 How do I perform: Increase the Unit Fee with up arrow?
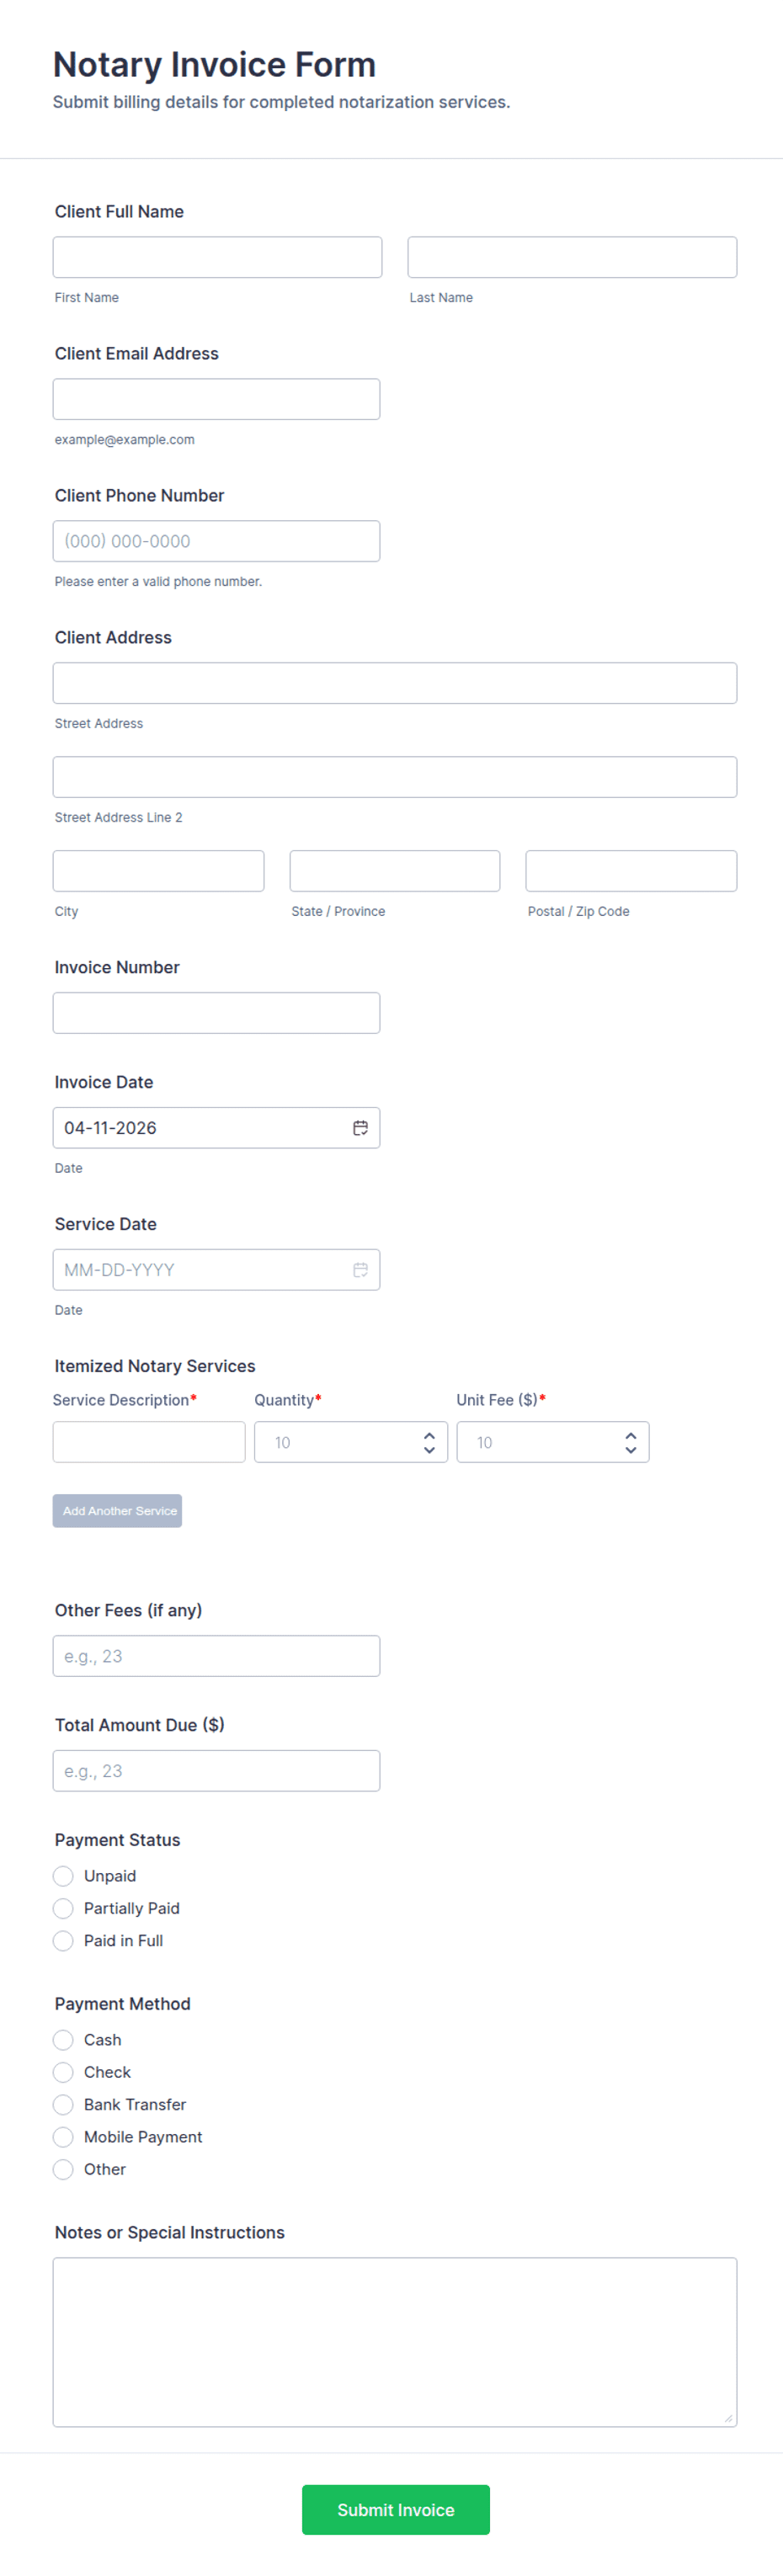pos(630,1435)
